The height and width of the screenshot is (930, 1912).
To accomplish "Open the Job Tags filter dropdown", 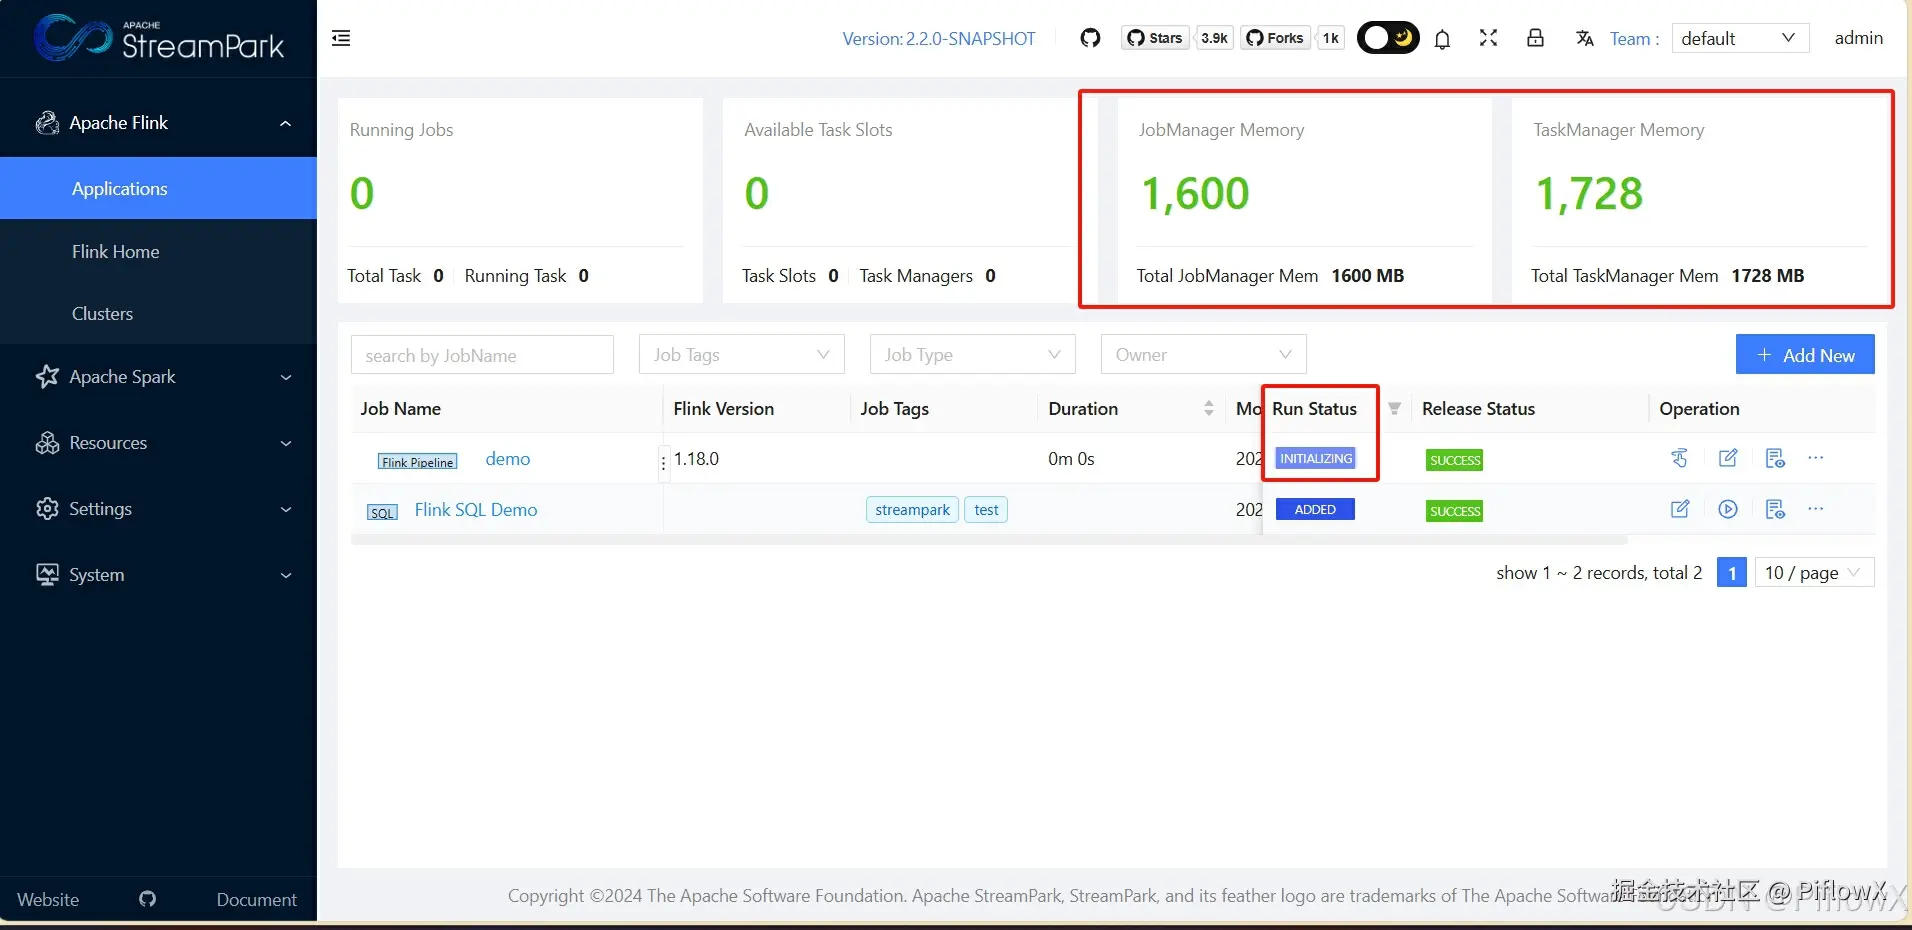I will tap(742, 354).
